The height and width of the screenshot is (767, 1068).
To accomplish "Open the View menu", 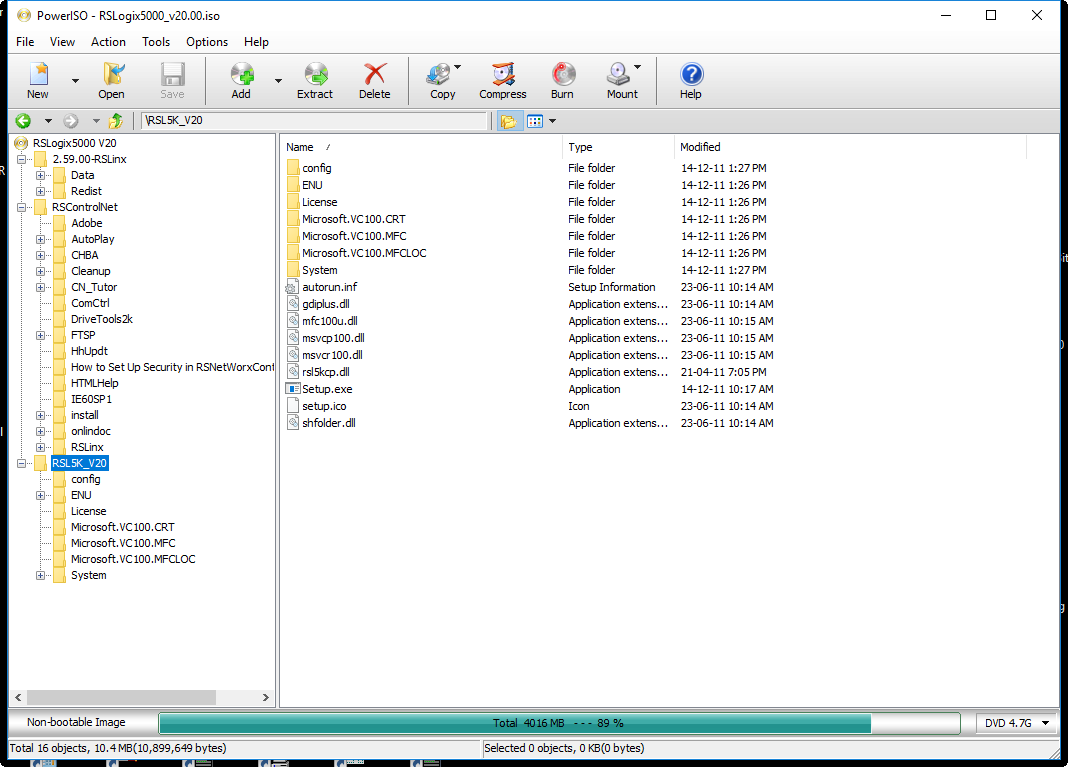I will pyautogui.click(x=62, y=42).
